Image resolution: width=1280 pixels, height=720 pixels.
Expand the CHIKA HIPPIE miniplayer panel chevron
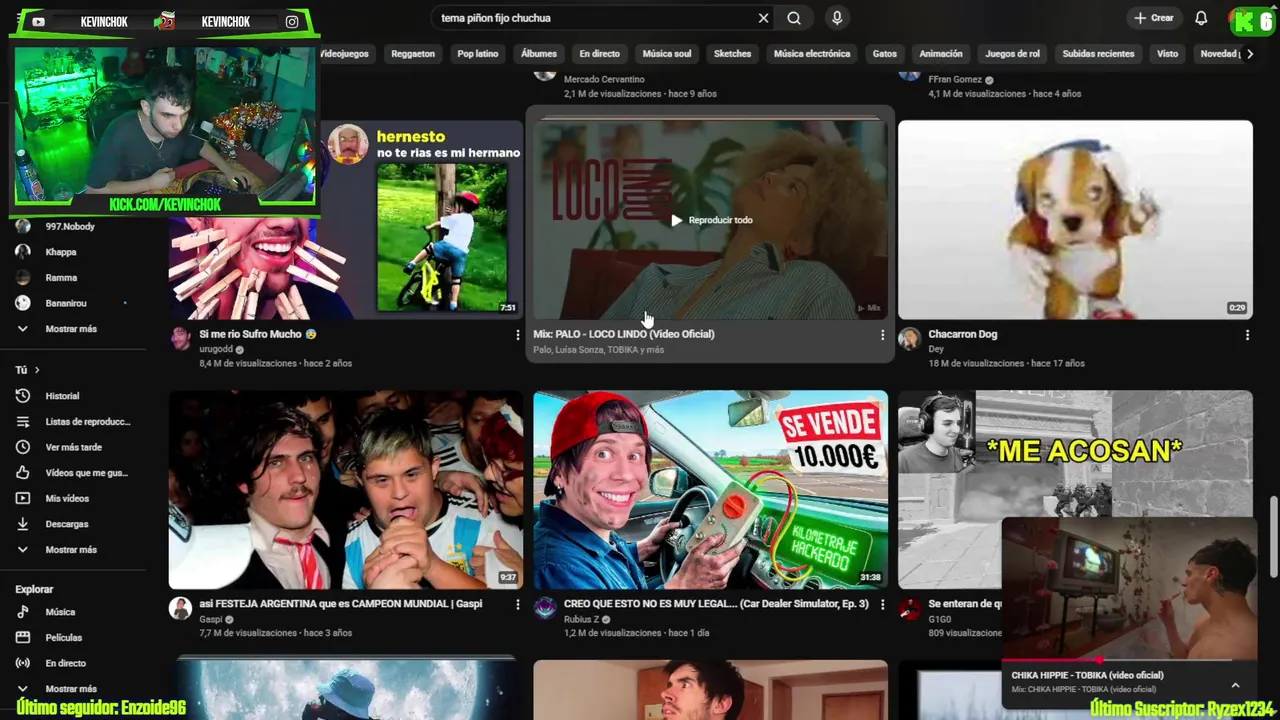[x=1235, y=685]
